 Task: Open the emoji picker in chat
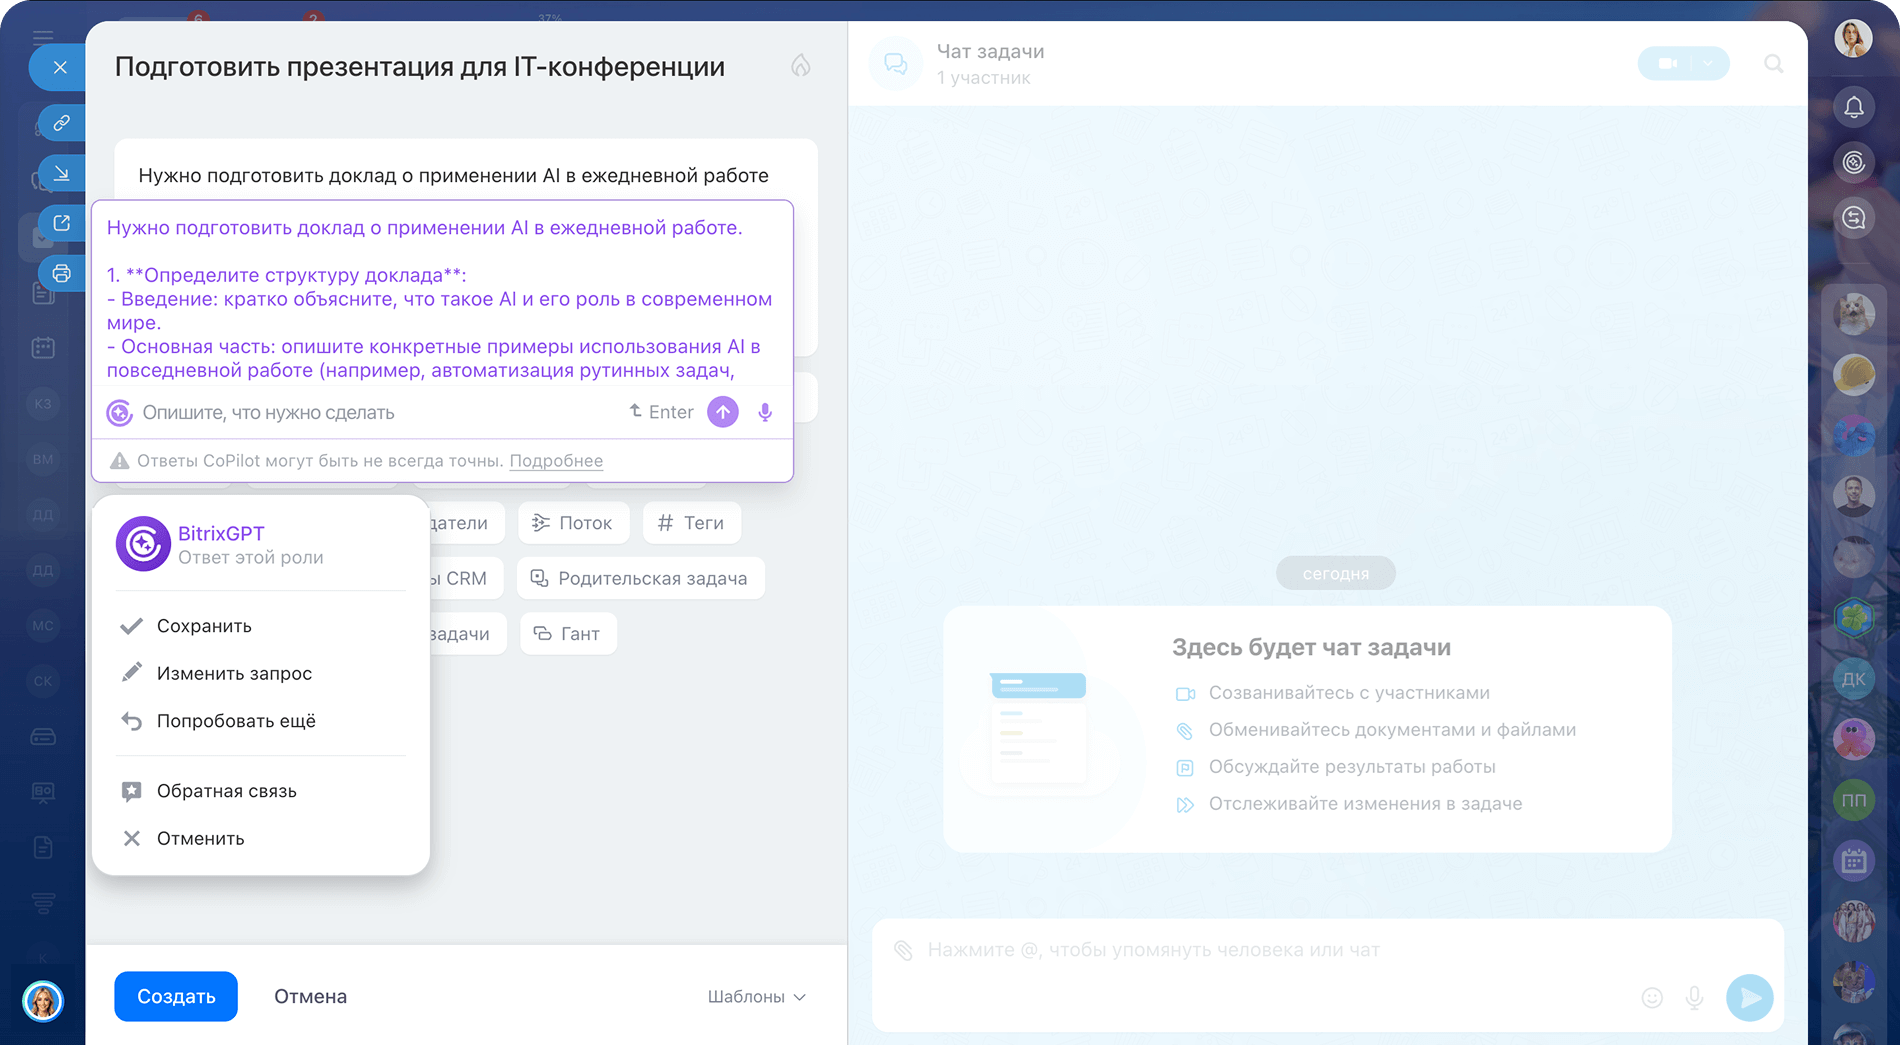1652,997
